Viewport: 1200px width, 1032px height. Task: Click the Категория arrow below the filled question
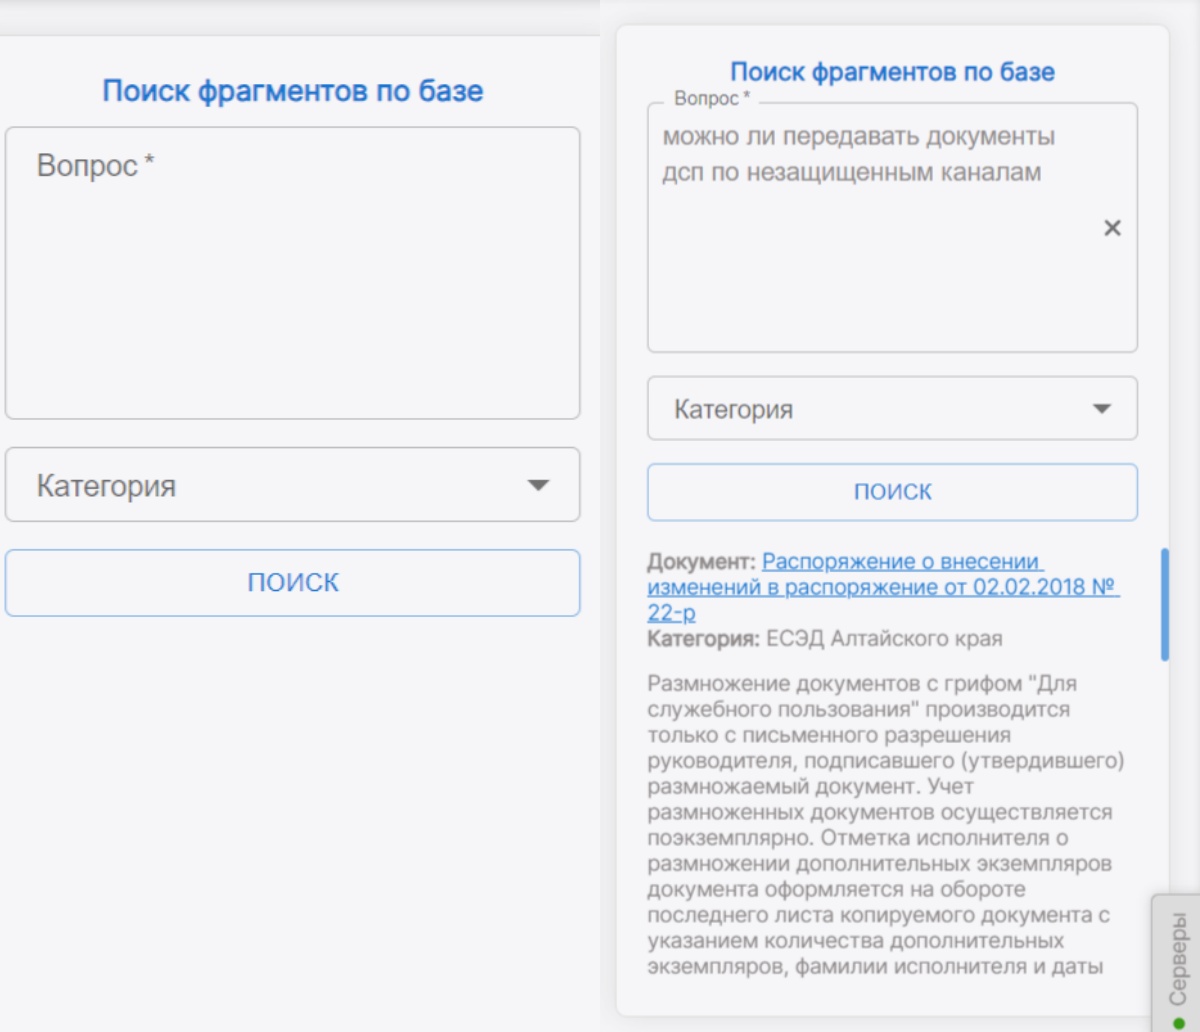(1101, 409)
